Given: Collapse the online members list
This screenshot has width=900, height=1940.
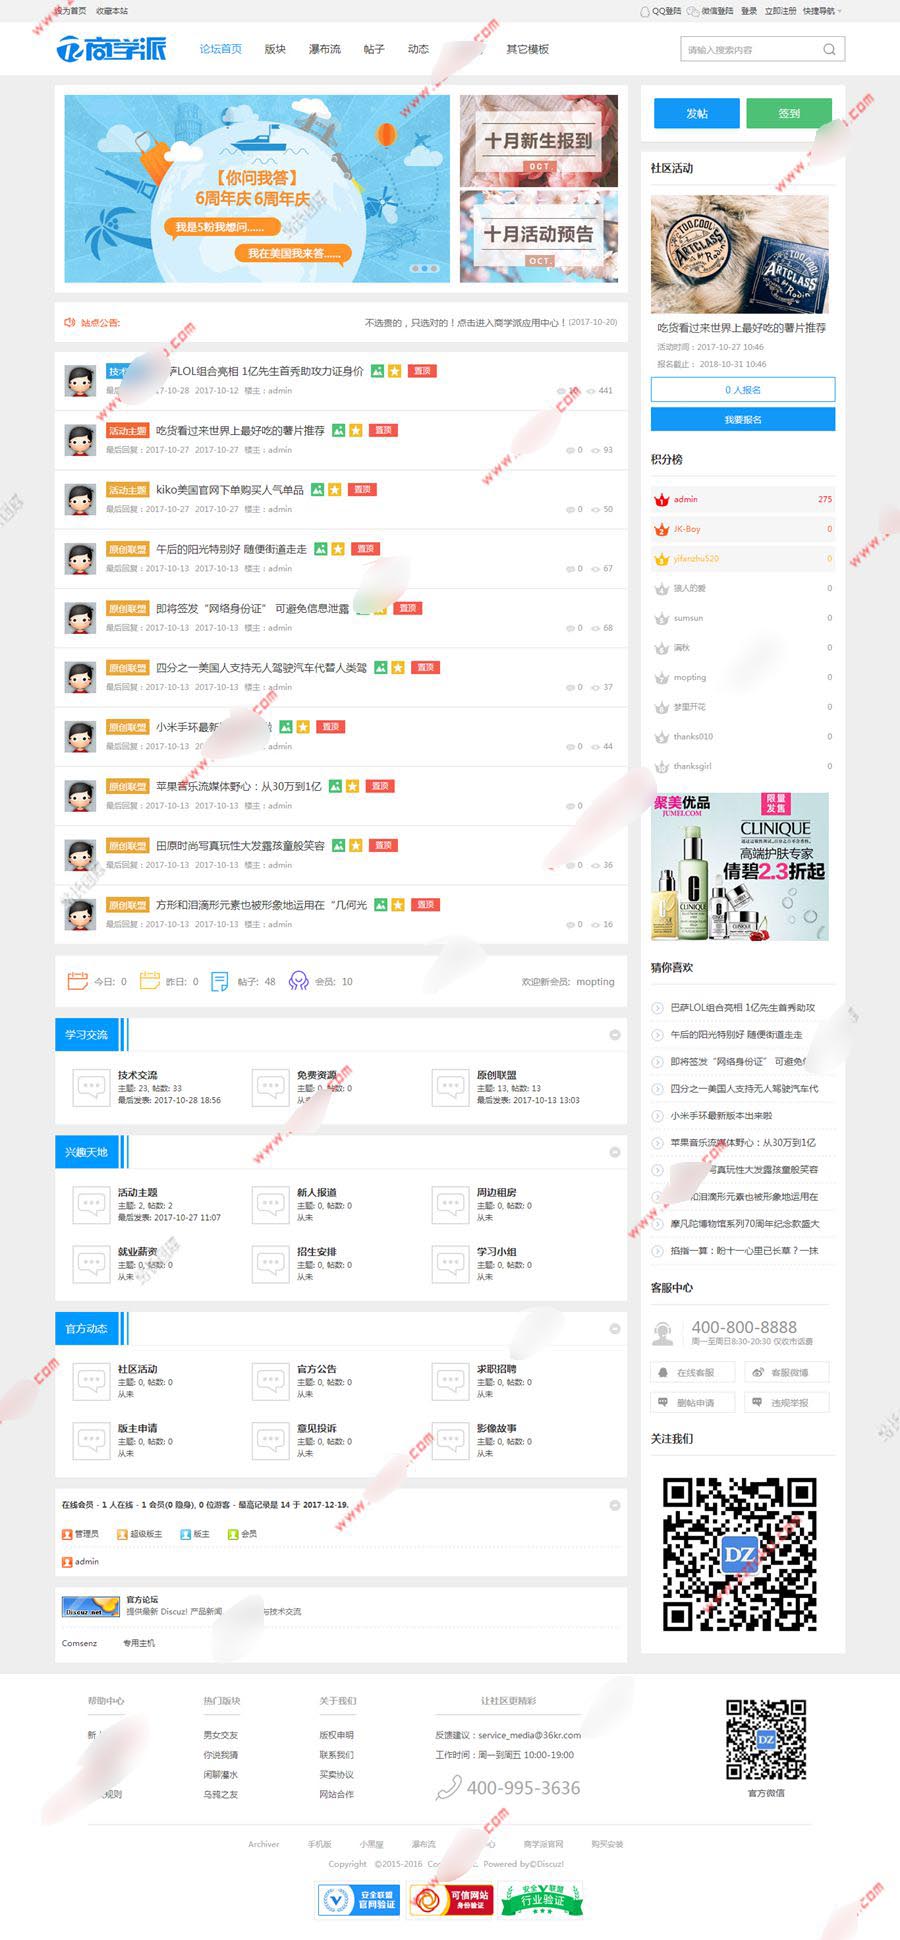Looking at the screenshot, I should (615, 1505).
